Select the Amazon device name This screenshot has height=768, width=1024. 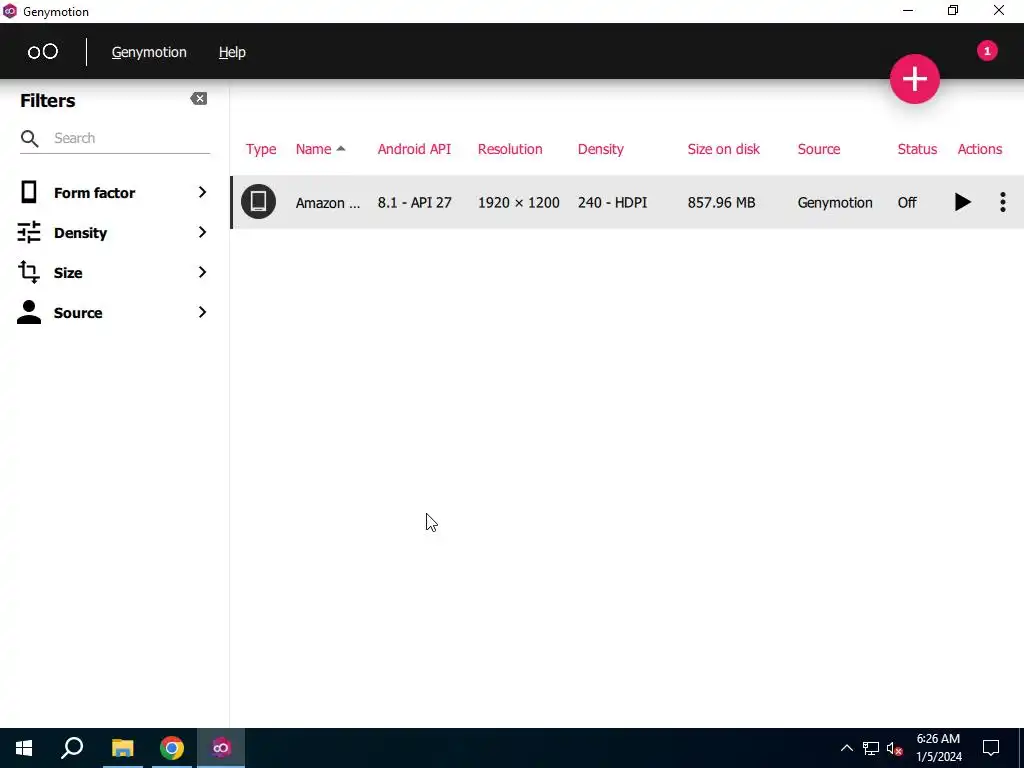click(x=327, y=202)
